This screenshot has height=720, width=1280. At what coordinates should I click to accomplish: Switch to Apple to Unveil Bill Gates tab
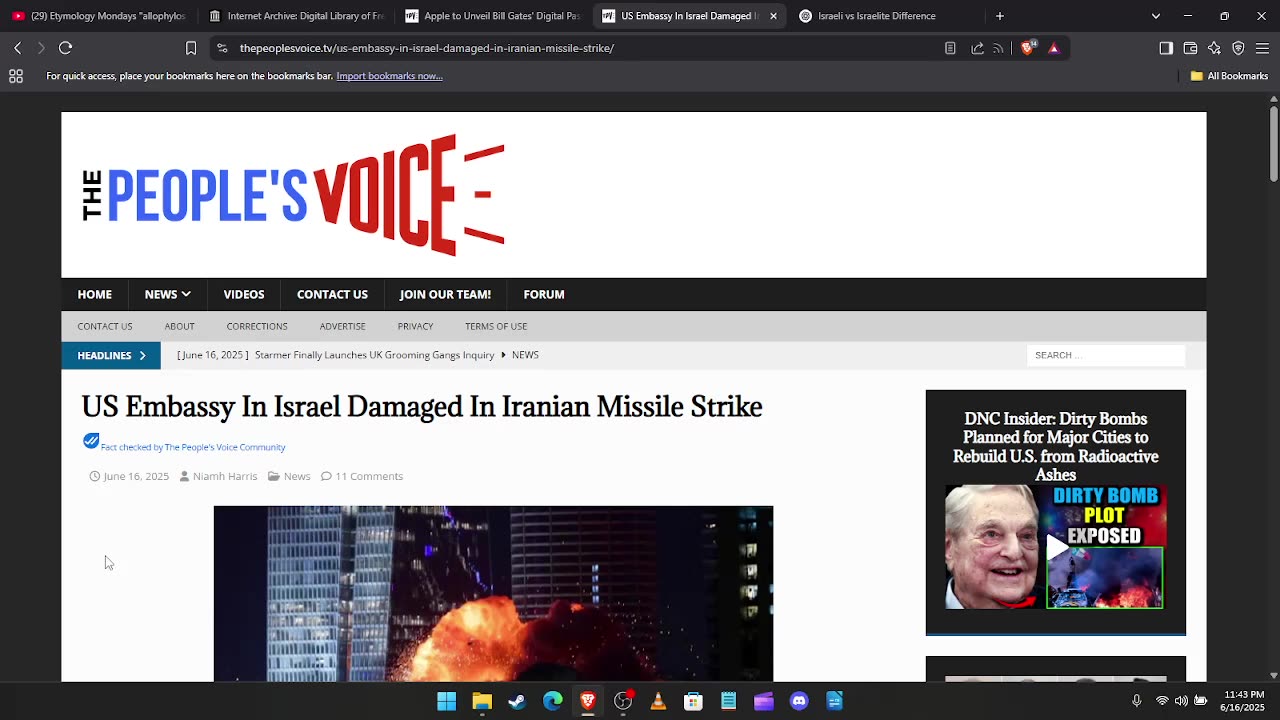[x=492, y=16]
